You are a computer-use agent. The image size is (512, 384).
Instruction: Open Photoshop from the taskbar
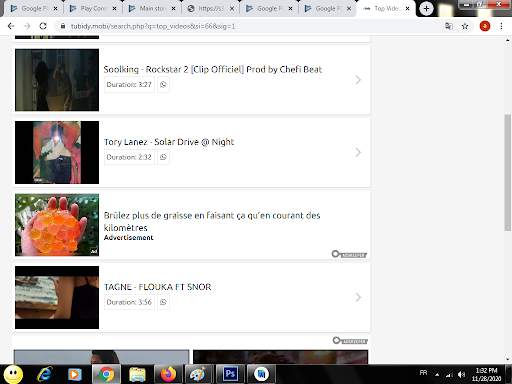click(230, 374)
